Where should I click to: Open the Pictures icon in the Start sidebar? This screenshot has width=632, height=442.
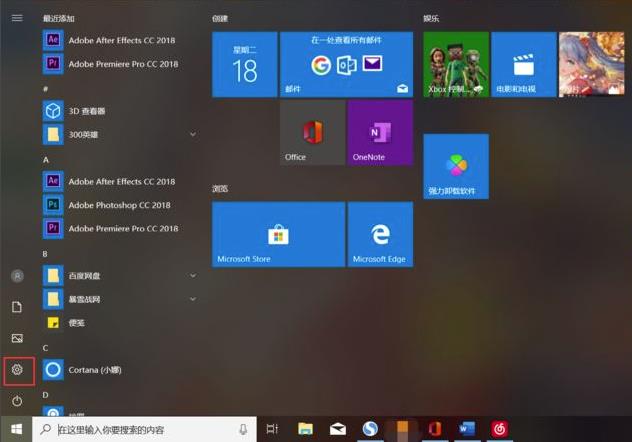(x=17, y=338)
